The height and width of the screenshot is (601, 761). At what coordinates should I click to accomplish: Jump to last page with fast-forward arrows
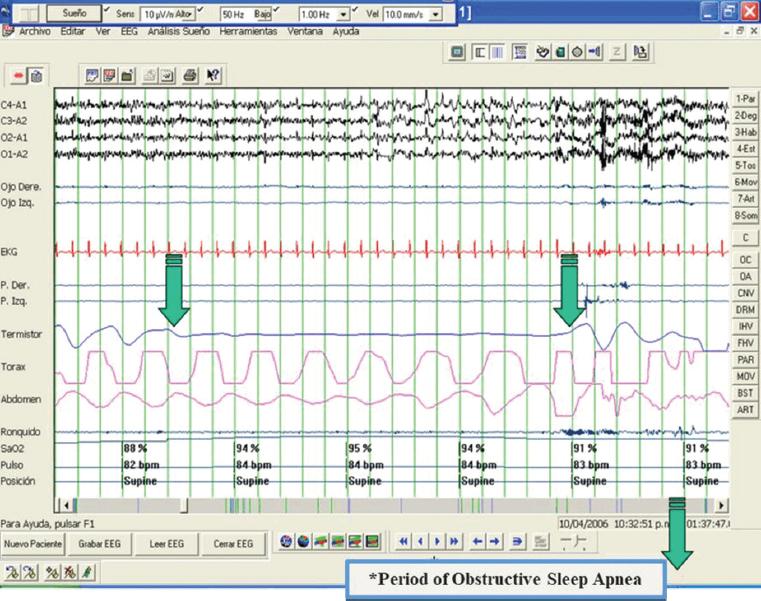[x=454, y=541]
